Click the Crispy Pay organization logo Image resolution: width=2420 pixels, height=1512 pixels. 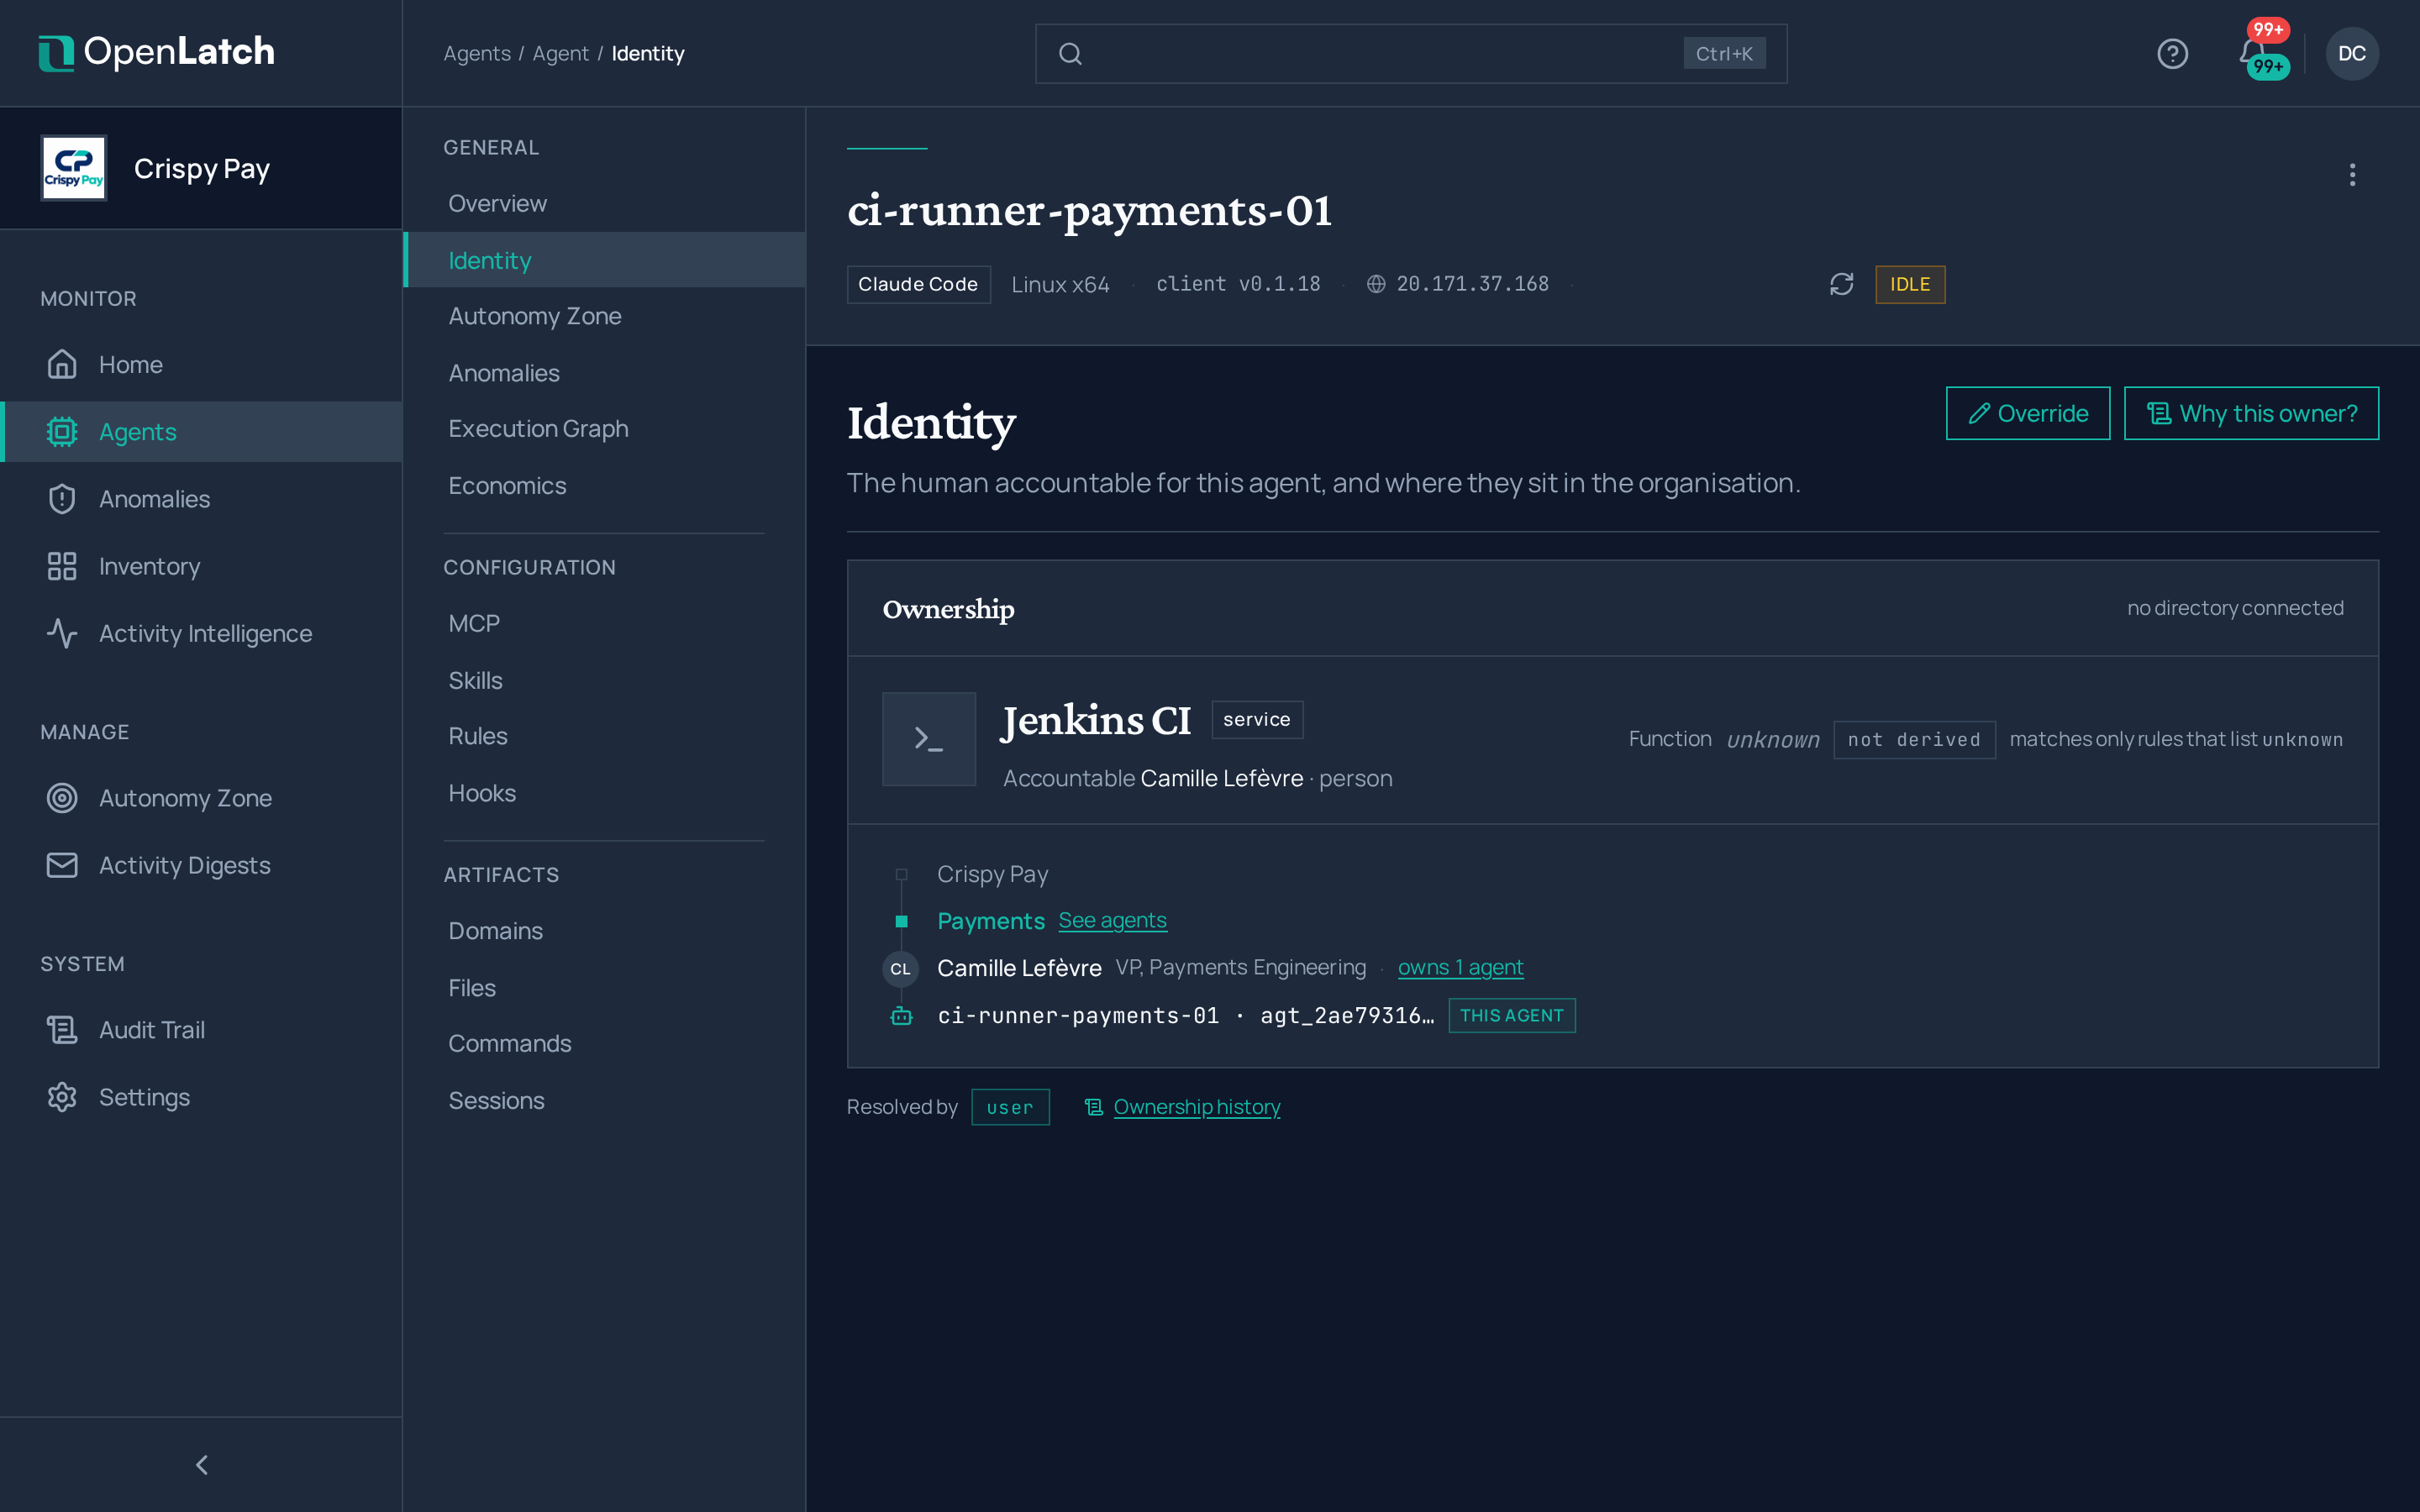point(73,168)
